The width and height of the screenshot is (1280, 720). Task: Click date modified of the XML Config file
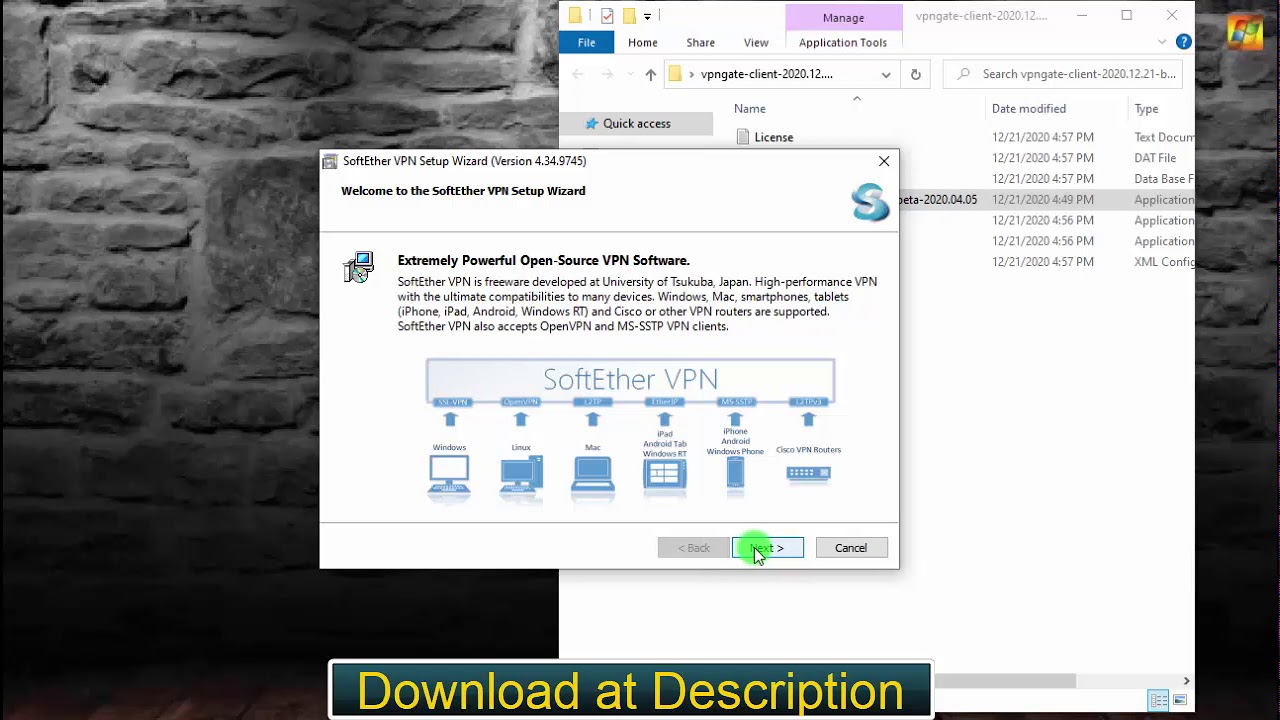[1043, 262]
